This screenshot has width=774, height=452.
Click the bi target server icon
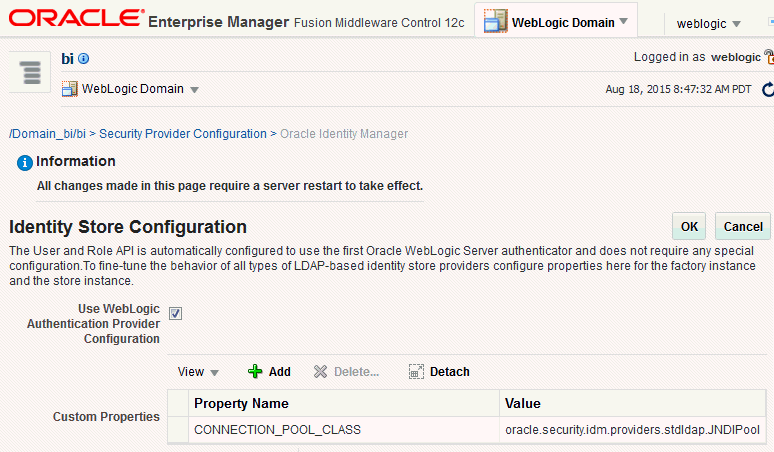31,73
